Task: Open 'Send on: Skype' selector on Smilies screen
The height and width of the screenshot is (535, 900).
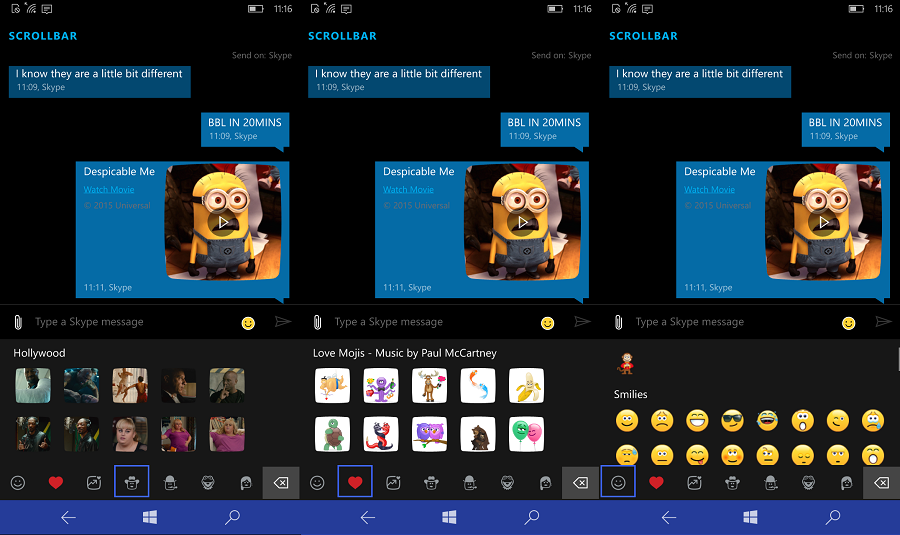Action: 862,55
